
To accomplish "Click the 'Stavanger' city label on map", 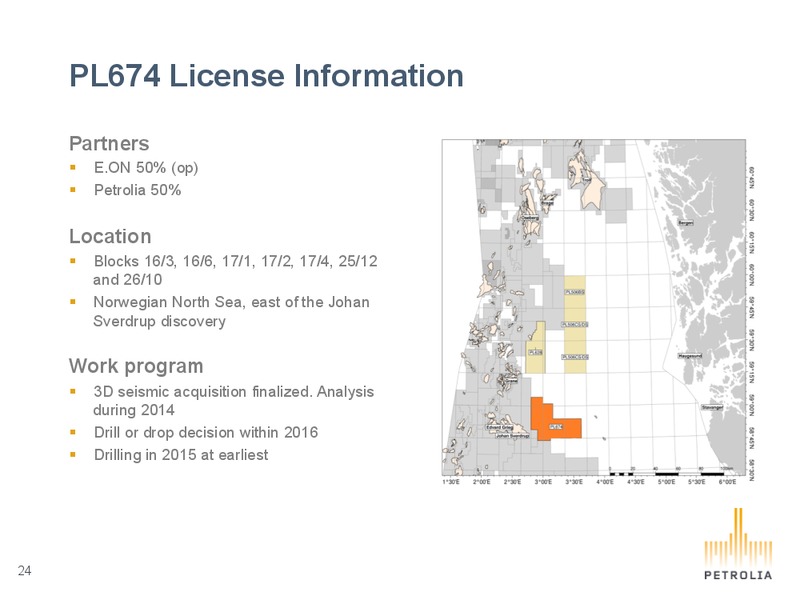I will [712, 407].
